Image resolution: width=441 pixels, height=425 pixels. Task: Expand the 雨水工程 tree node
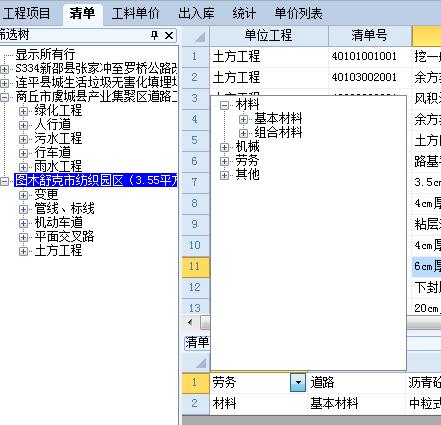coord(23,167)
